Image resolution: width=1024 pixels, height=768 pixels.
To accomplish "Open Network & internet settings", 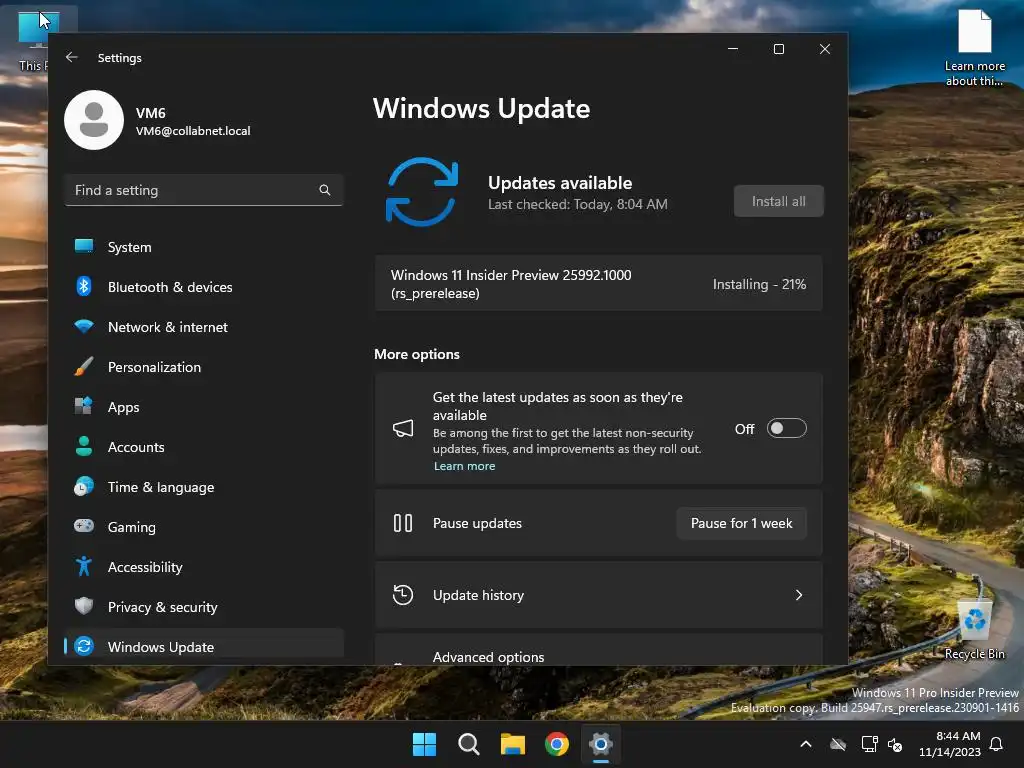I will [204, 327].
